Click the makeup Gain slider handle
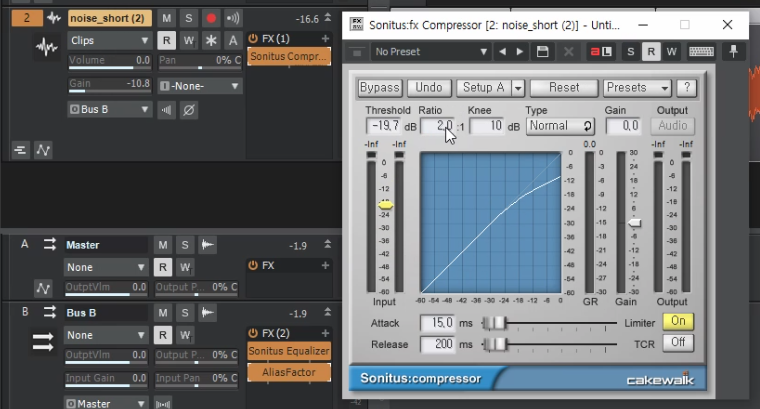Viewport: 760px width, 409px height. pos(634,223)
